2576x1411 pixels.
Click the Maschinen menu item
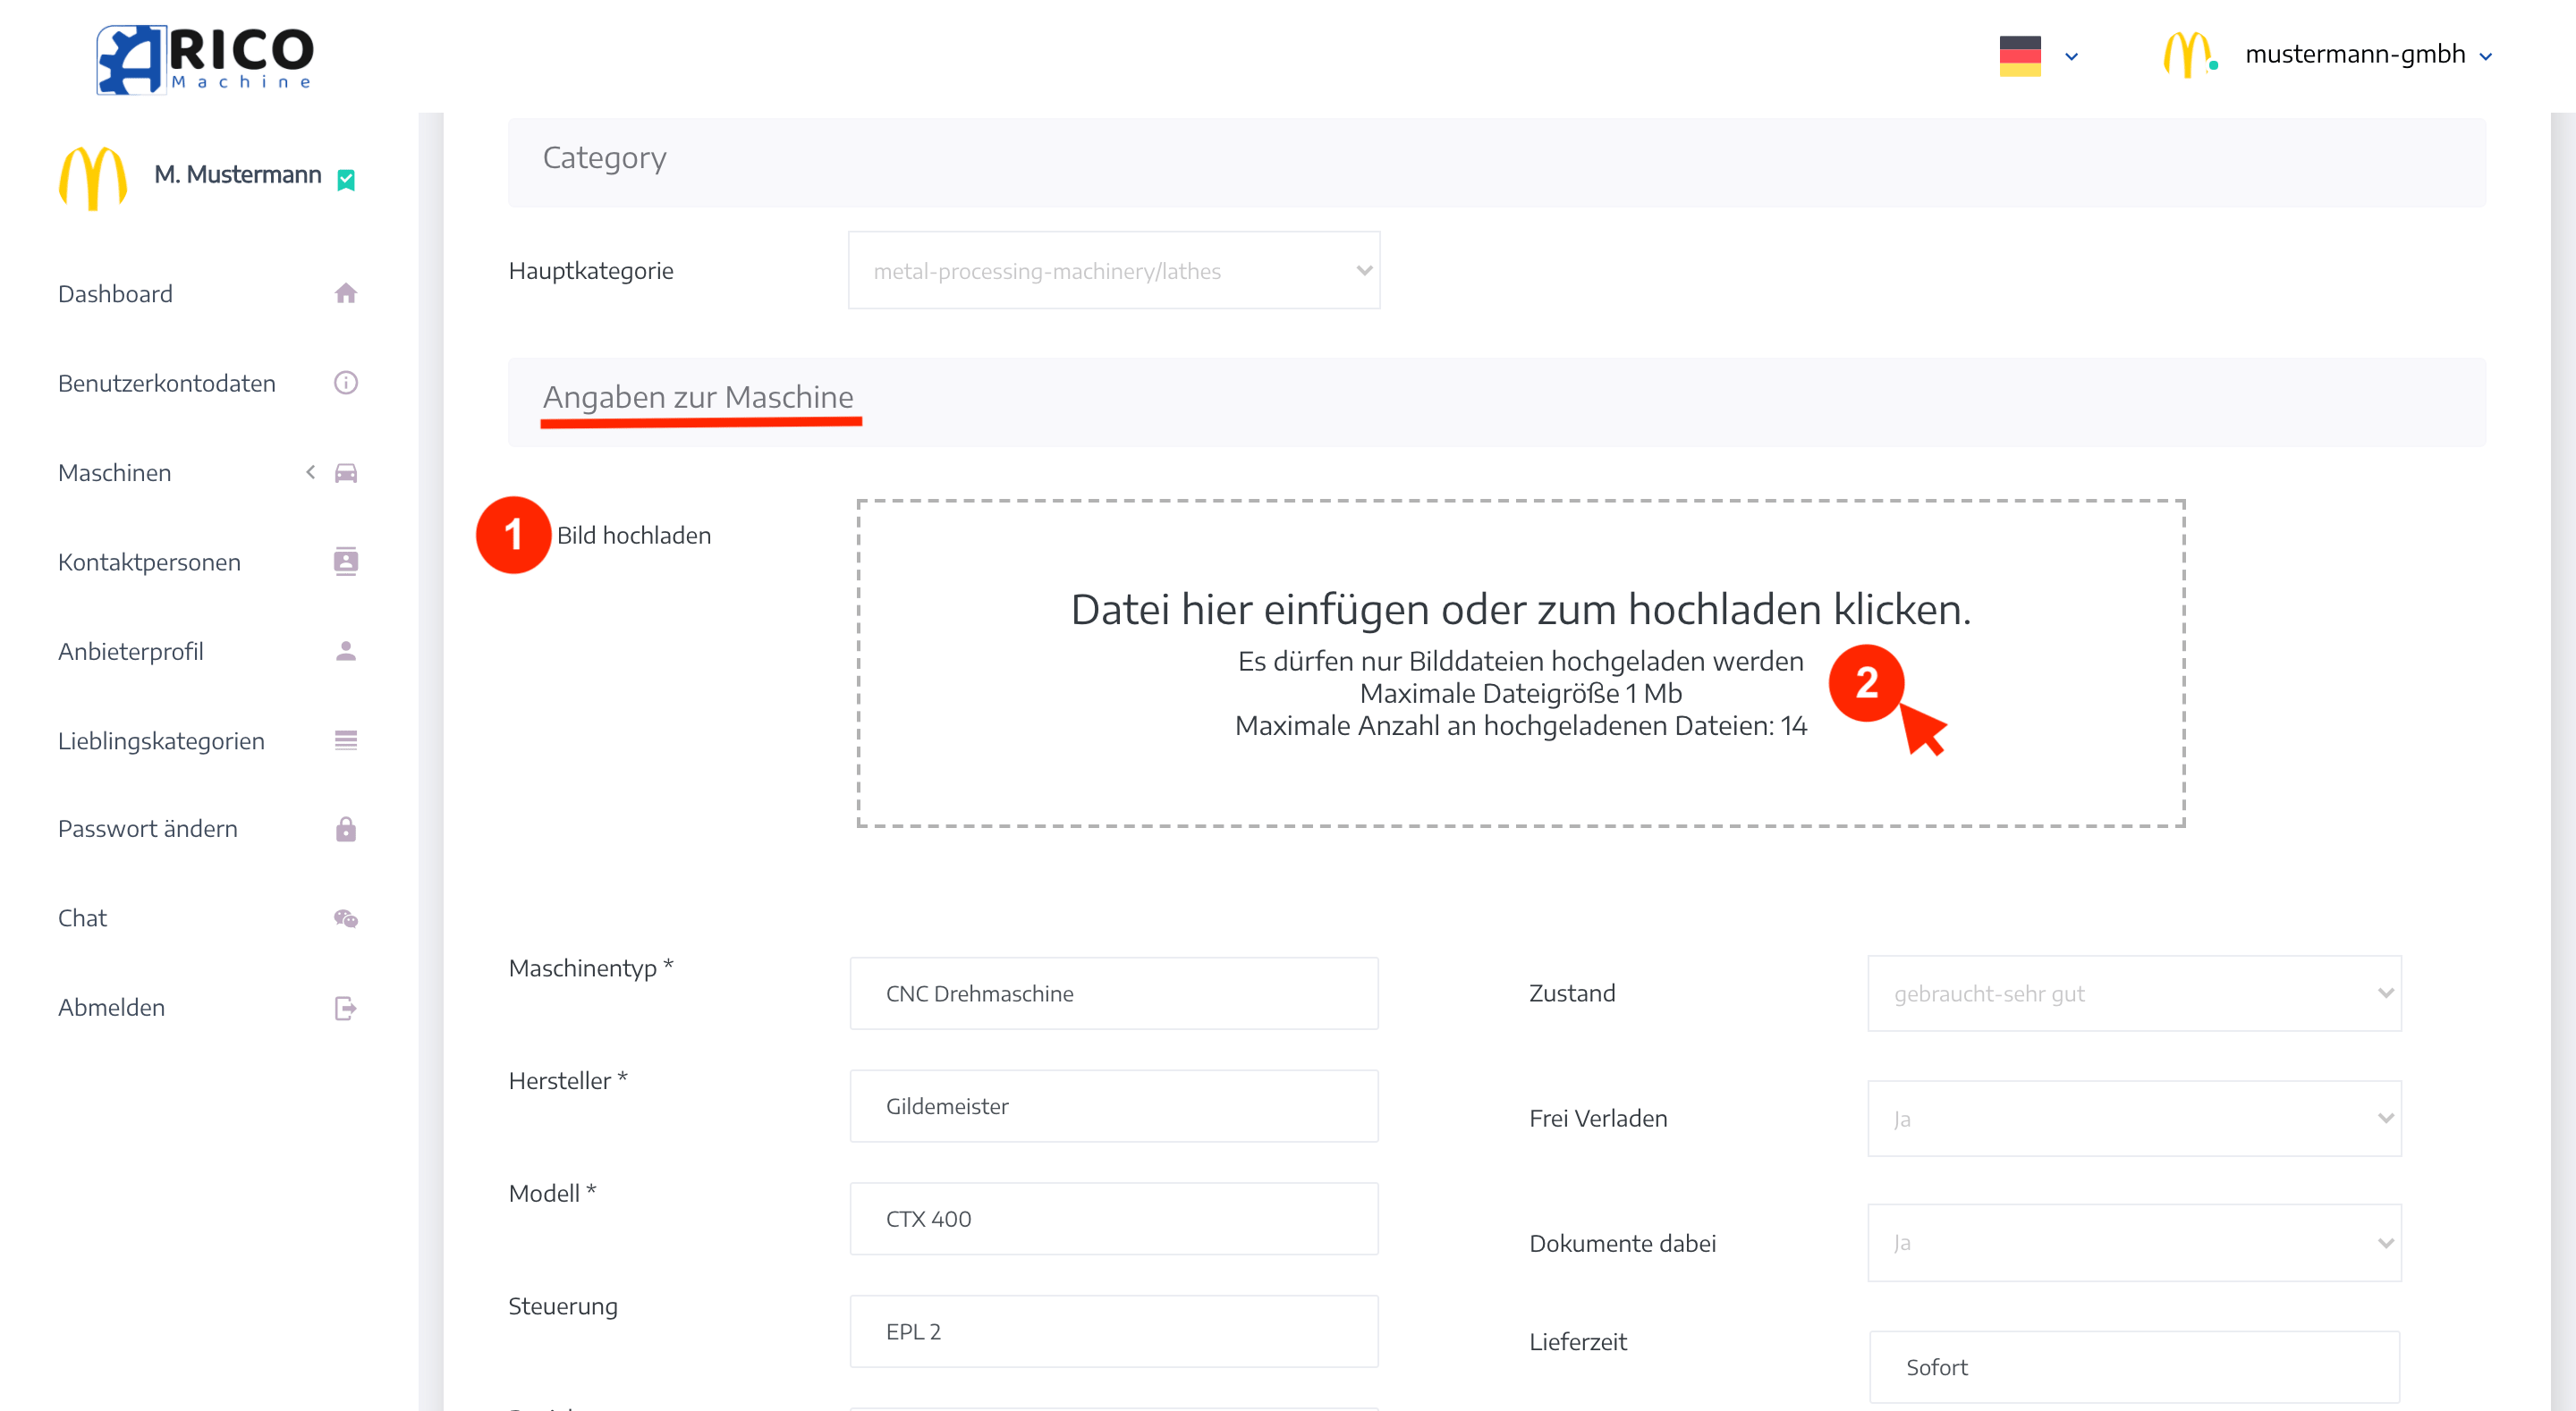point(113,471)
